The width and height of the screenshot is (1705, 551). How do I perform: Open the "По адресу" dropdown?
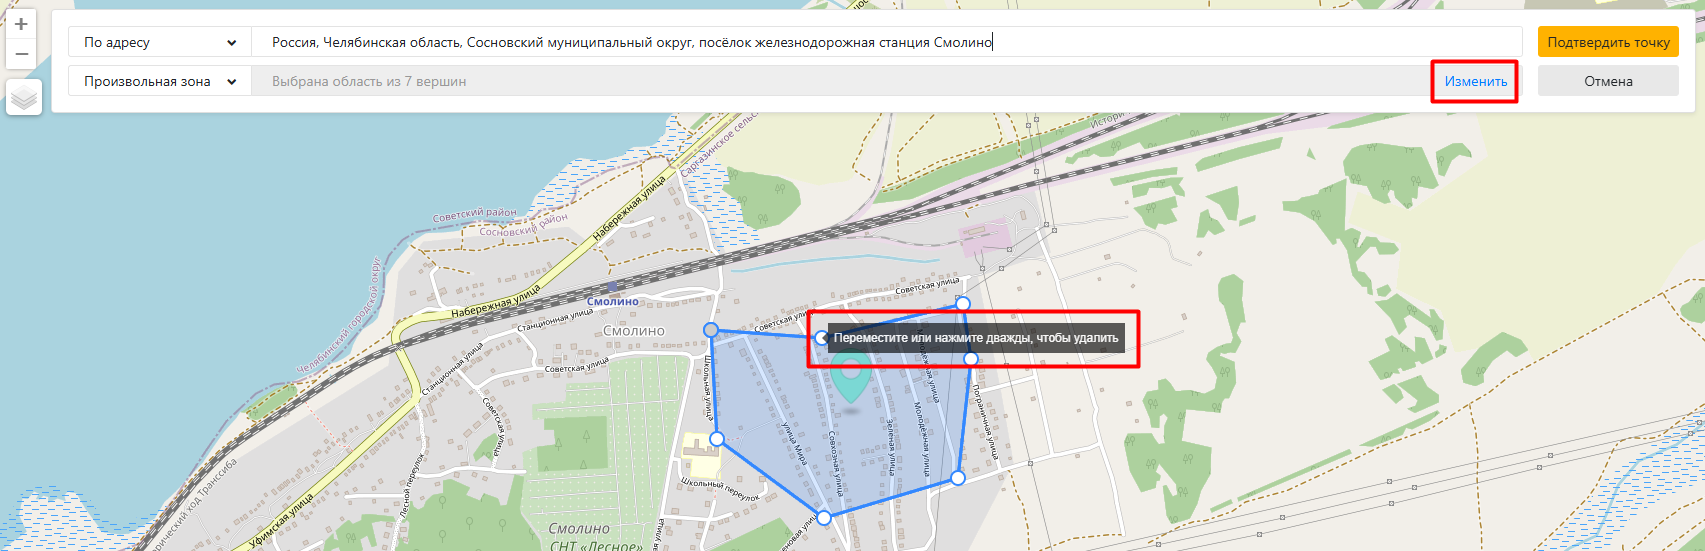(159, 42)
